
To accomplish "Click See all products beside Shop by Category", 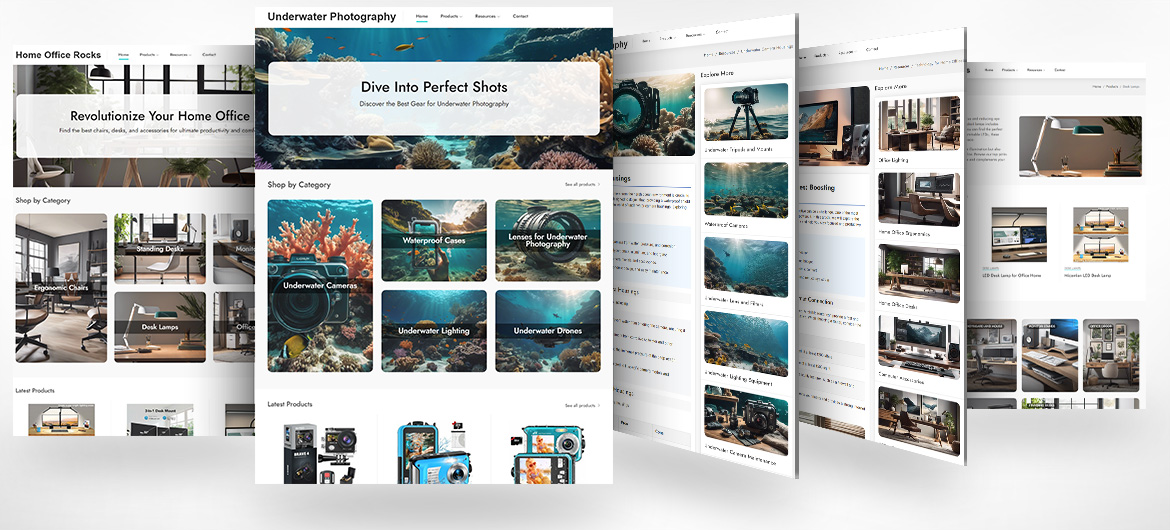I will [582, 184].
